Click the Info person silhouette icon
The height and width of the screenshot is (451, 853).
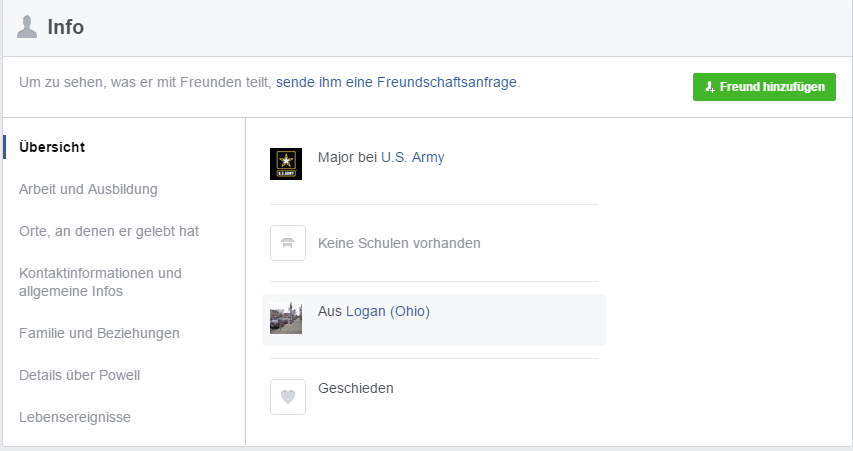point(27,27)
